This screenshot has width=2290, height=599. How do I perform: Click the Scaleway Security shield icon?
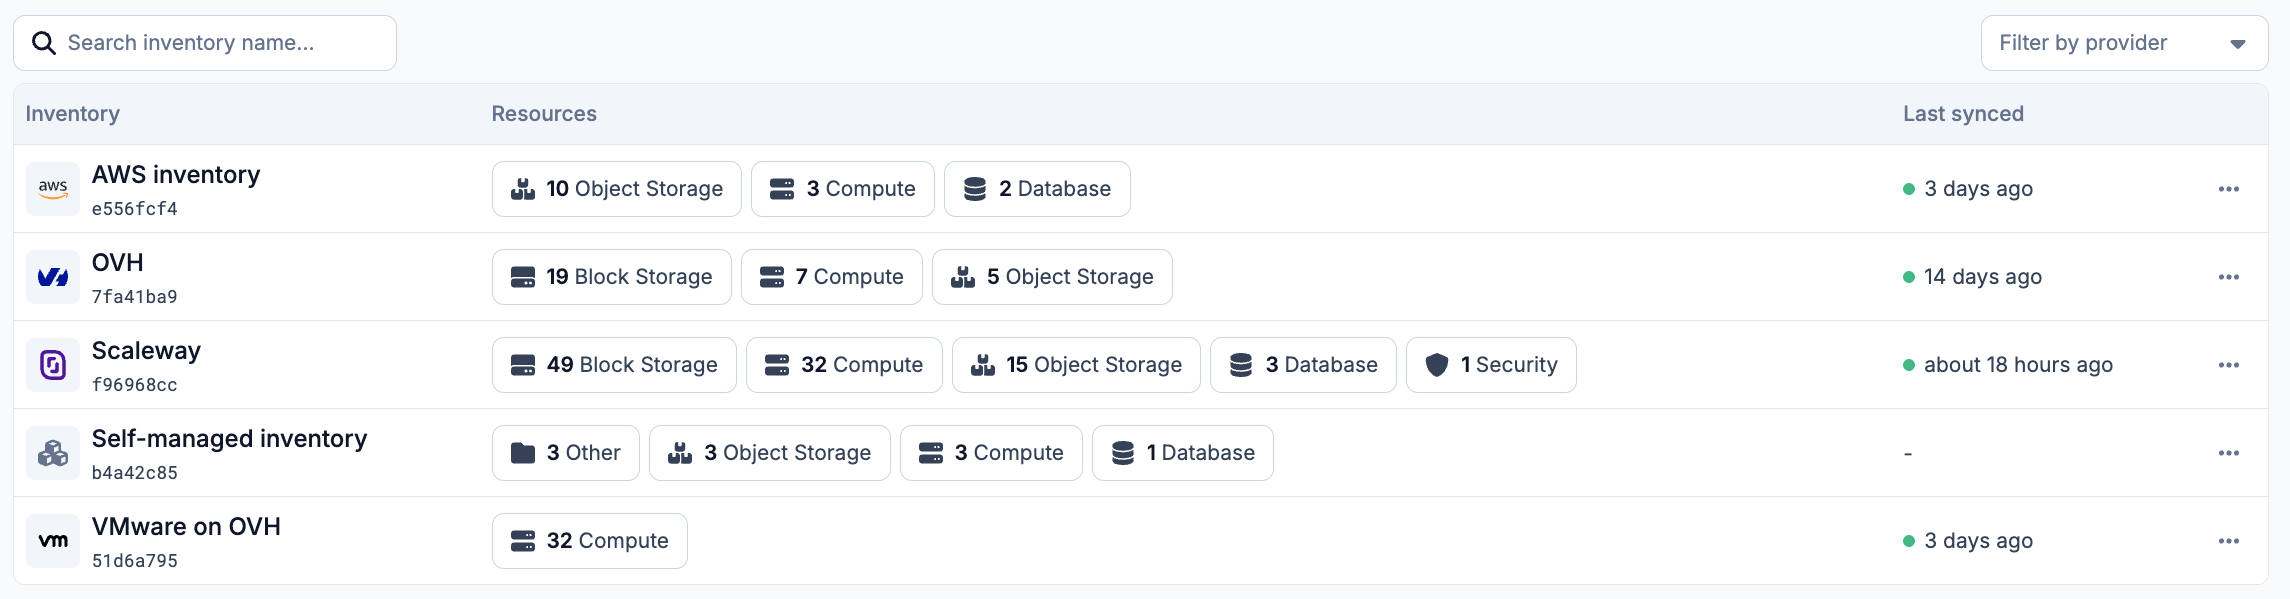[1437, 365]
